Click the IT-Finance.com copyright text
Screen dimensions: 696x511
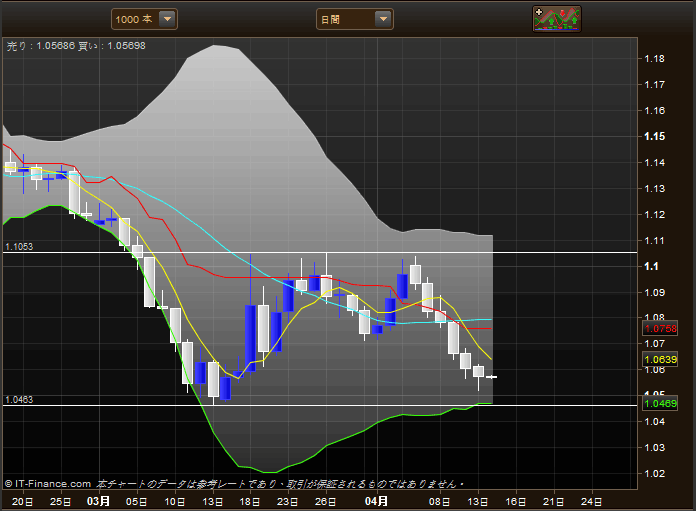[47, 484]
